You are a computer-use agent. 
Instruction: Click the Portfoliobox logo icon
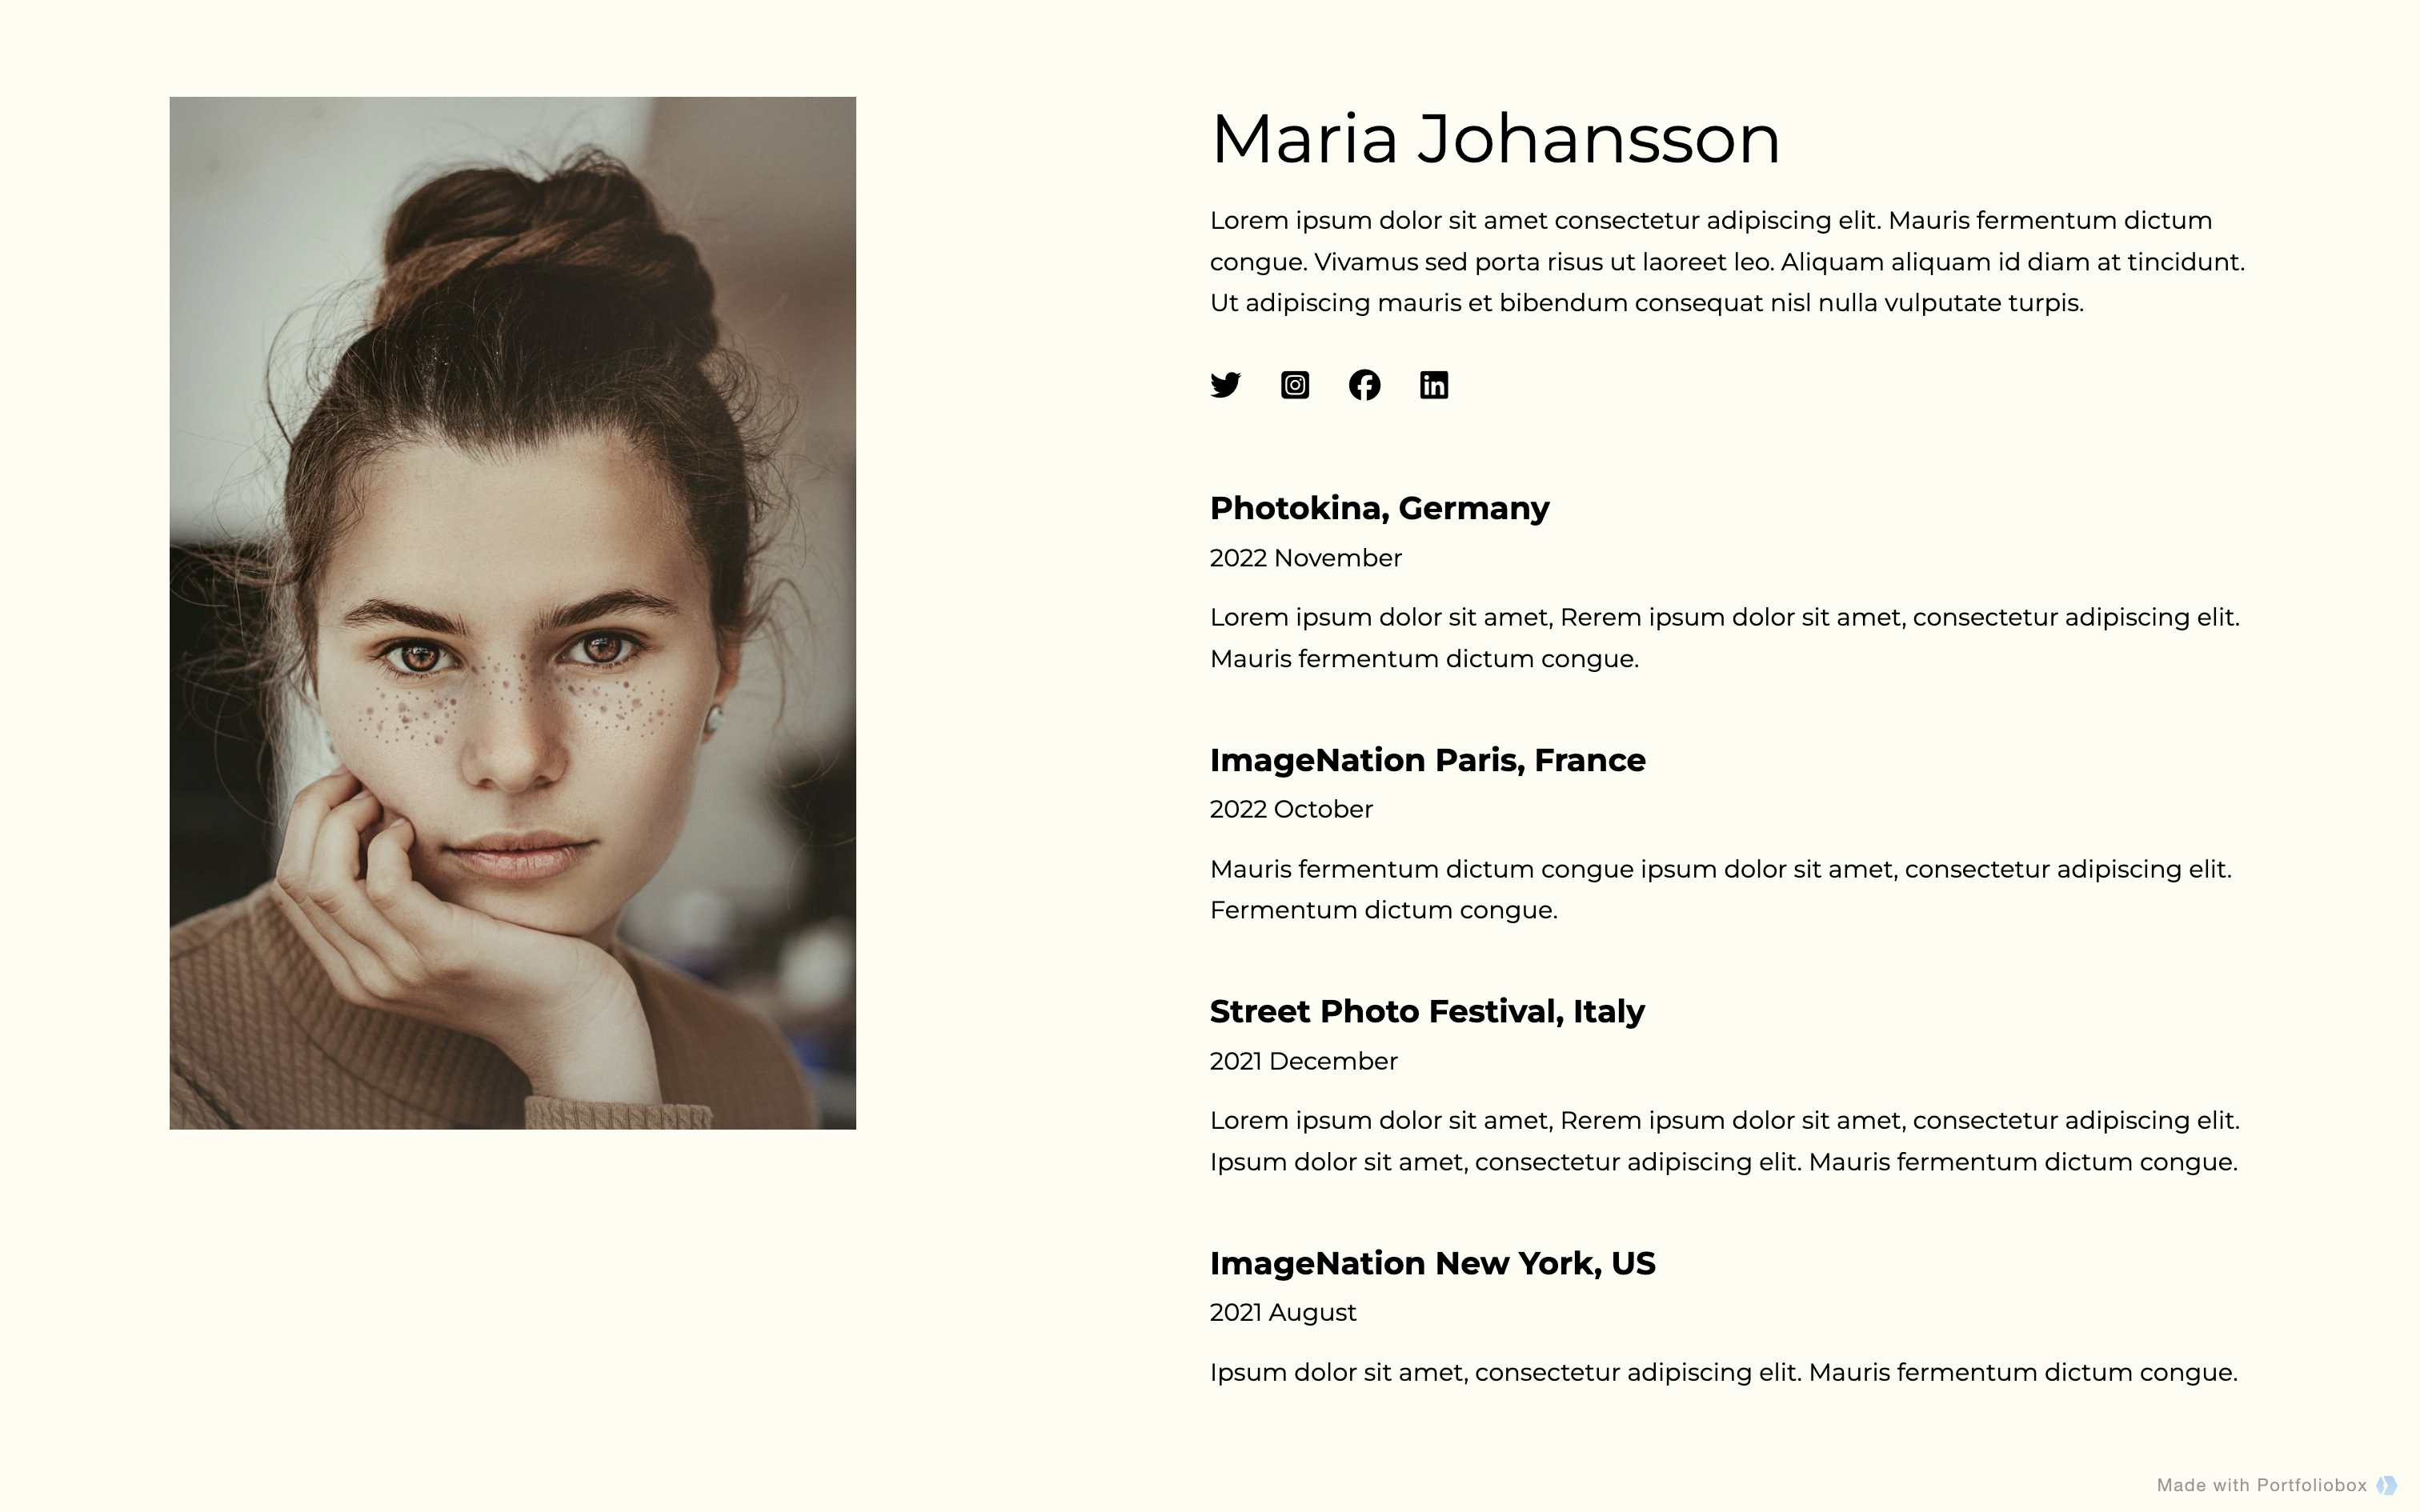click(x=2386, y=1485)
